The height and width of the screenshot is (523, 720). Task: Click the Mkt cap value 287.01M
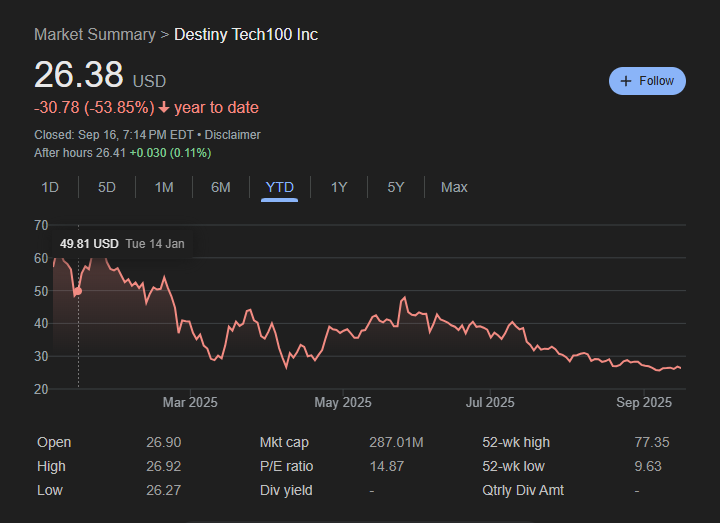coord(396,442)
